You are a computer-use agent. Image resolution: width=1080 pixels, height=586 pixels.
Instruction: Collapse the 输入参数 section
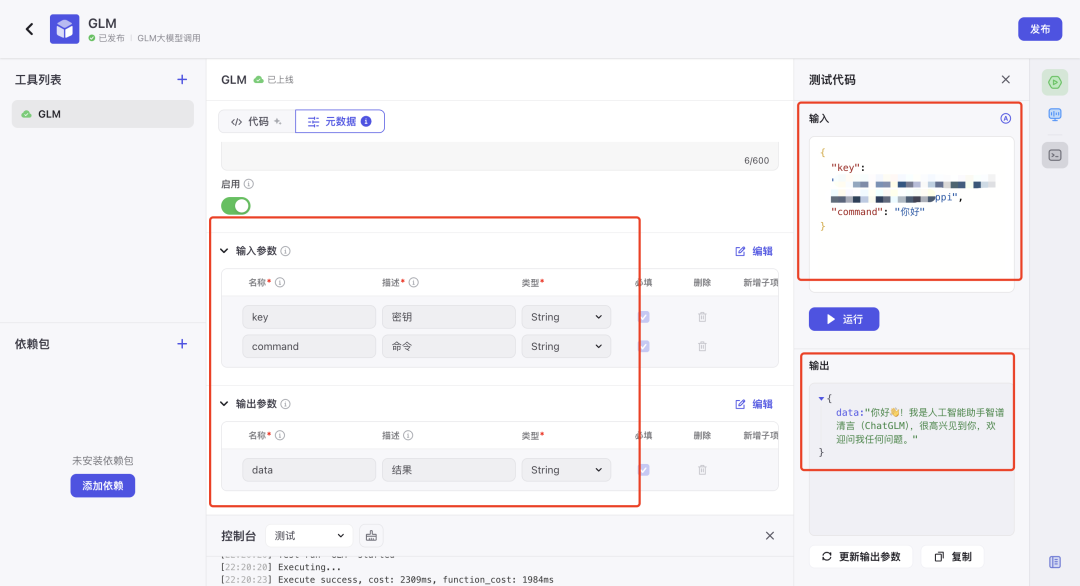point(224,251)
